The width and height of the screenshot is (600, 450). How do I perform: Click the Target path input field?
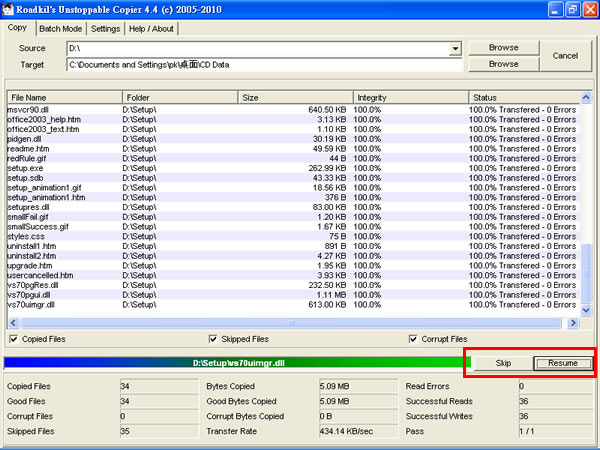click(x=264, y=65)
